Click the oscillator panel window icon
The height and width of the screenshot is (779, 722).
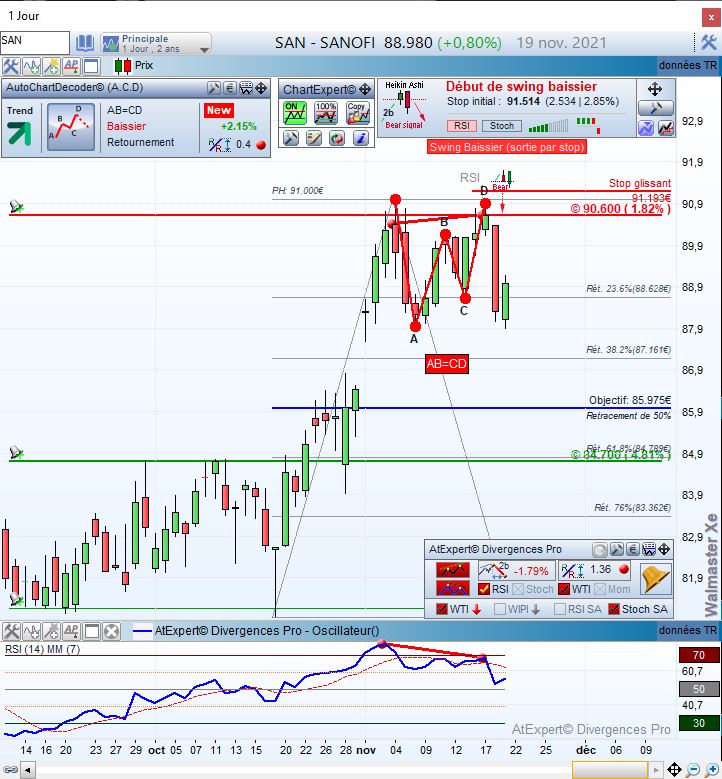pyautogui.click(x=91, y=631)
